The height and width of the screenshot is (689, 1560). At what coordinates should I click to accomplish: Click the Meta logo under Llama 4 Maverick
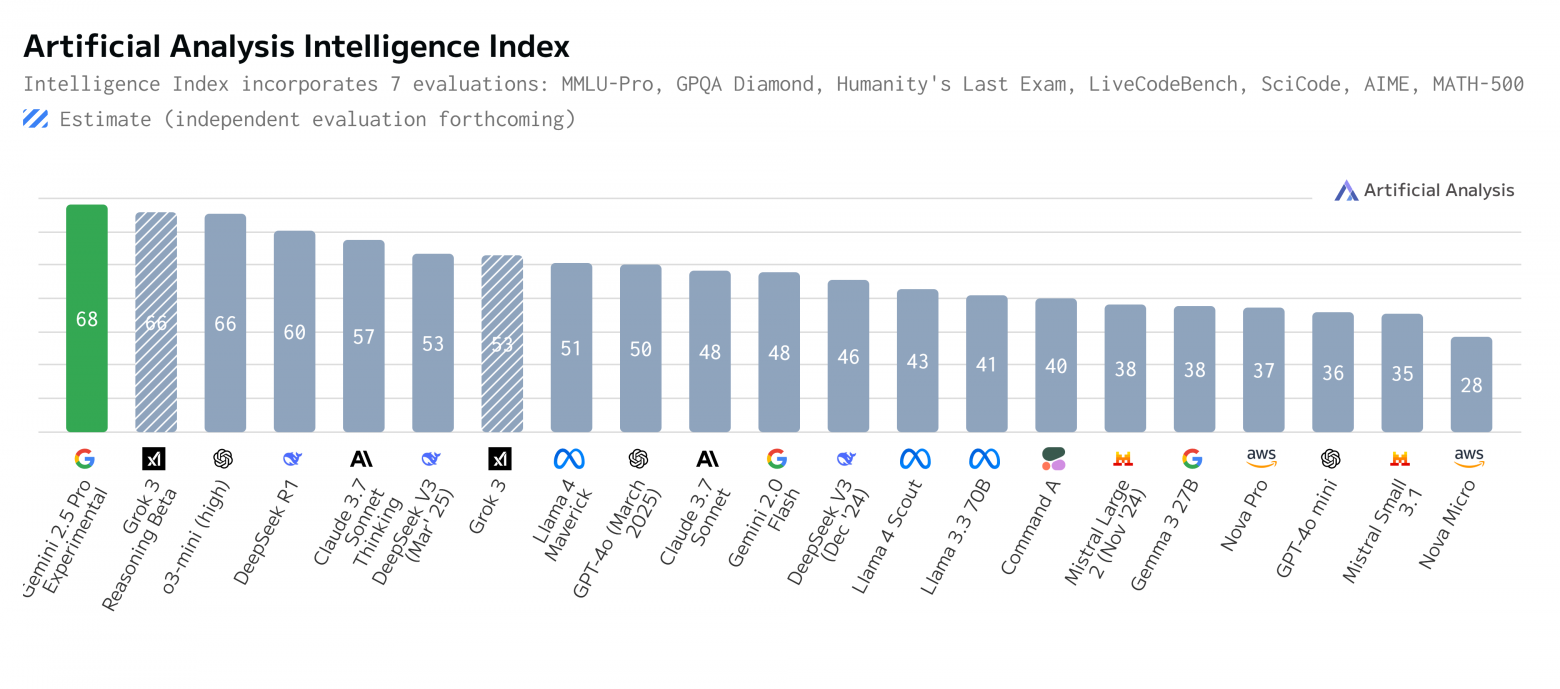click(x=569, y=459)
